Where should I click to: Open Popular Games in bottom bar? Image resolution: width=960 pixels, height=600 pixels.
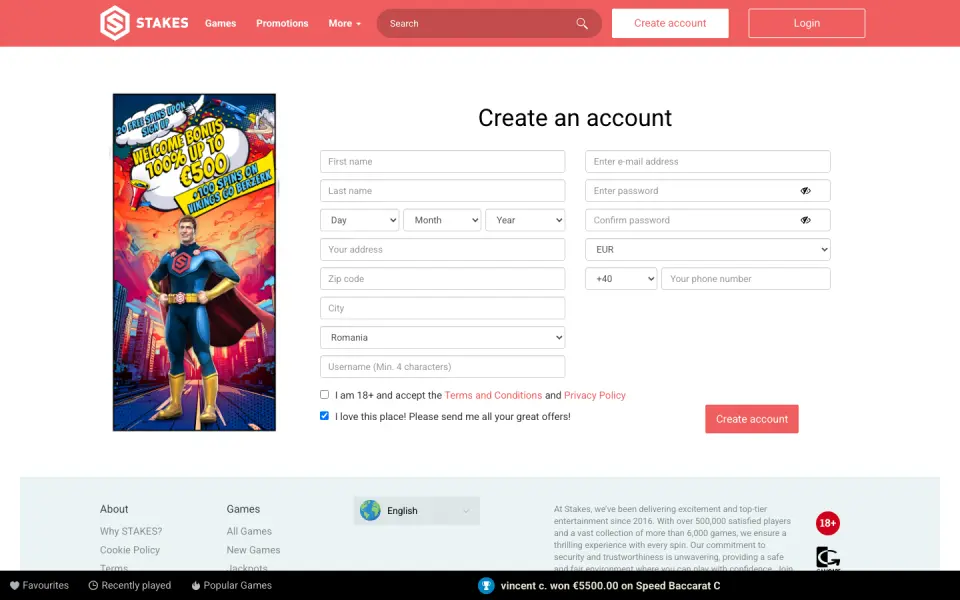click(231, 585)
